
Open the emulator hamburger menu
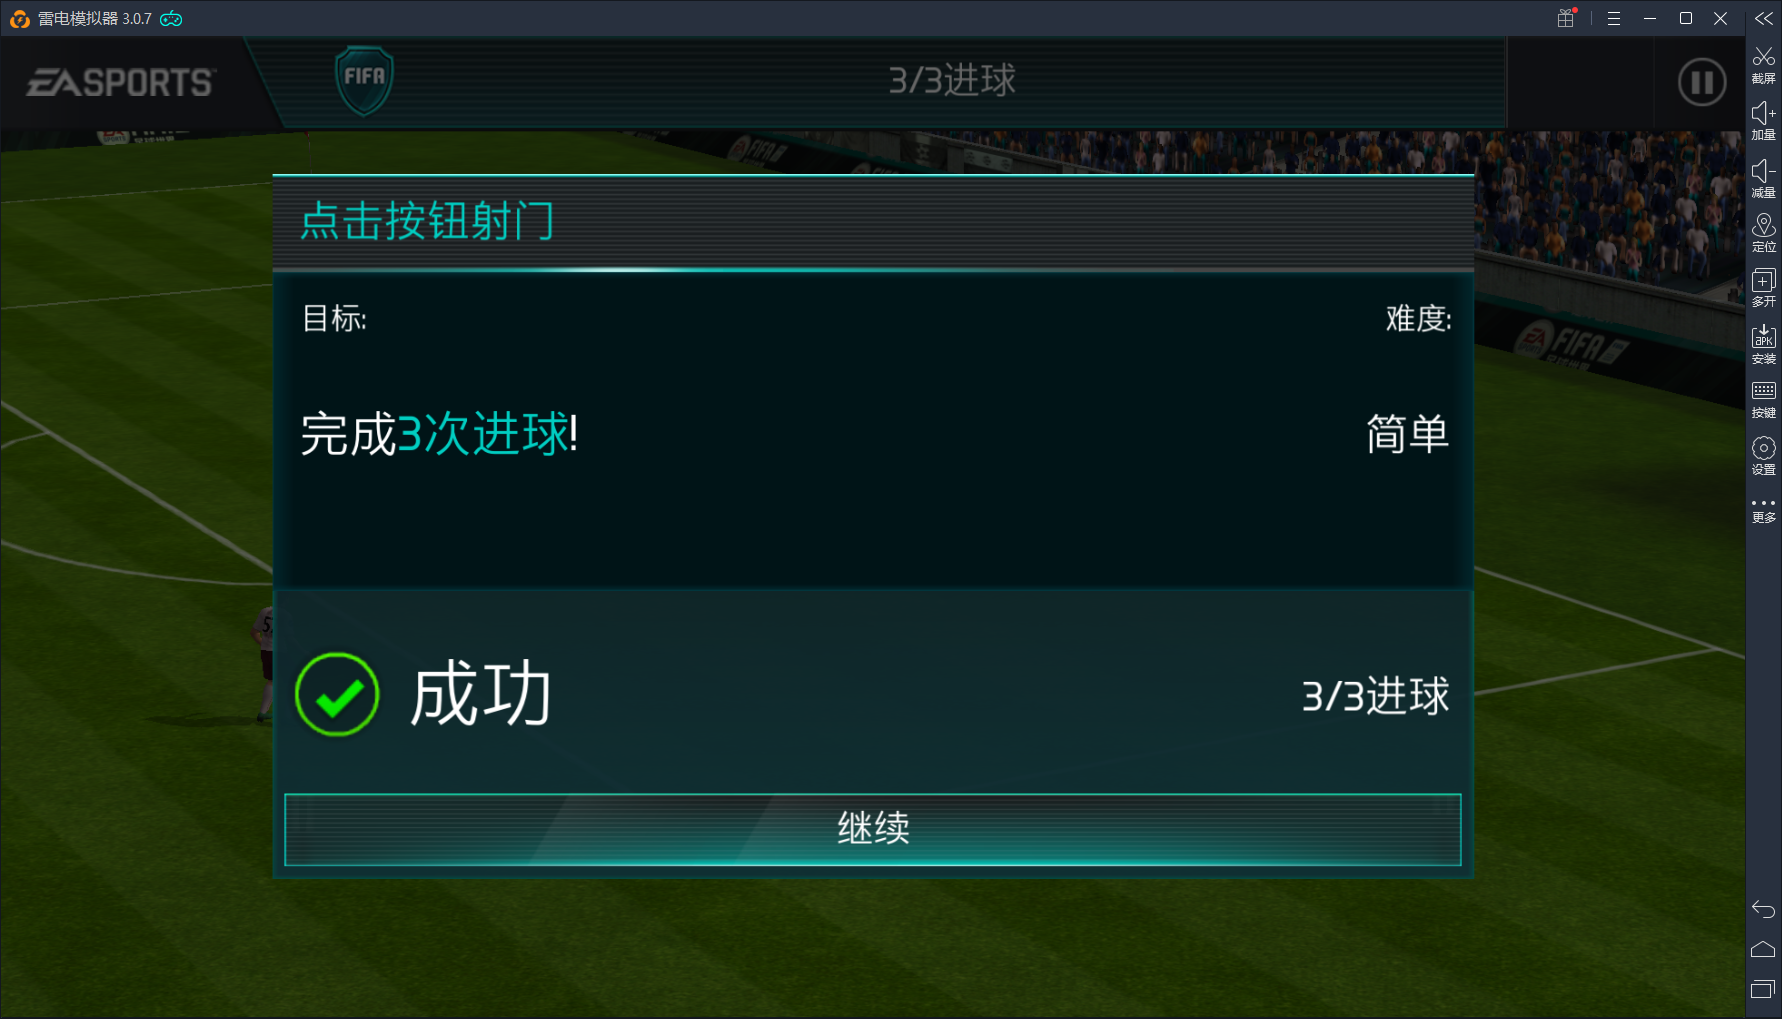(x=1614, y=19)
